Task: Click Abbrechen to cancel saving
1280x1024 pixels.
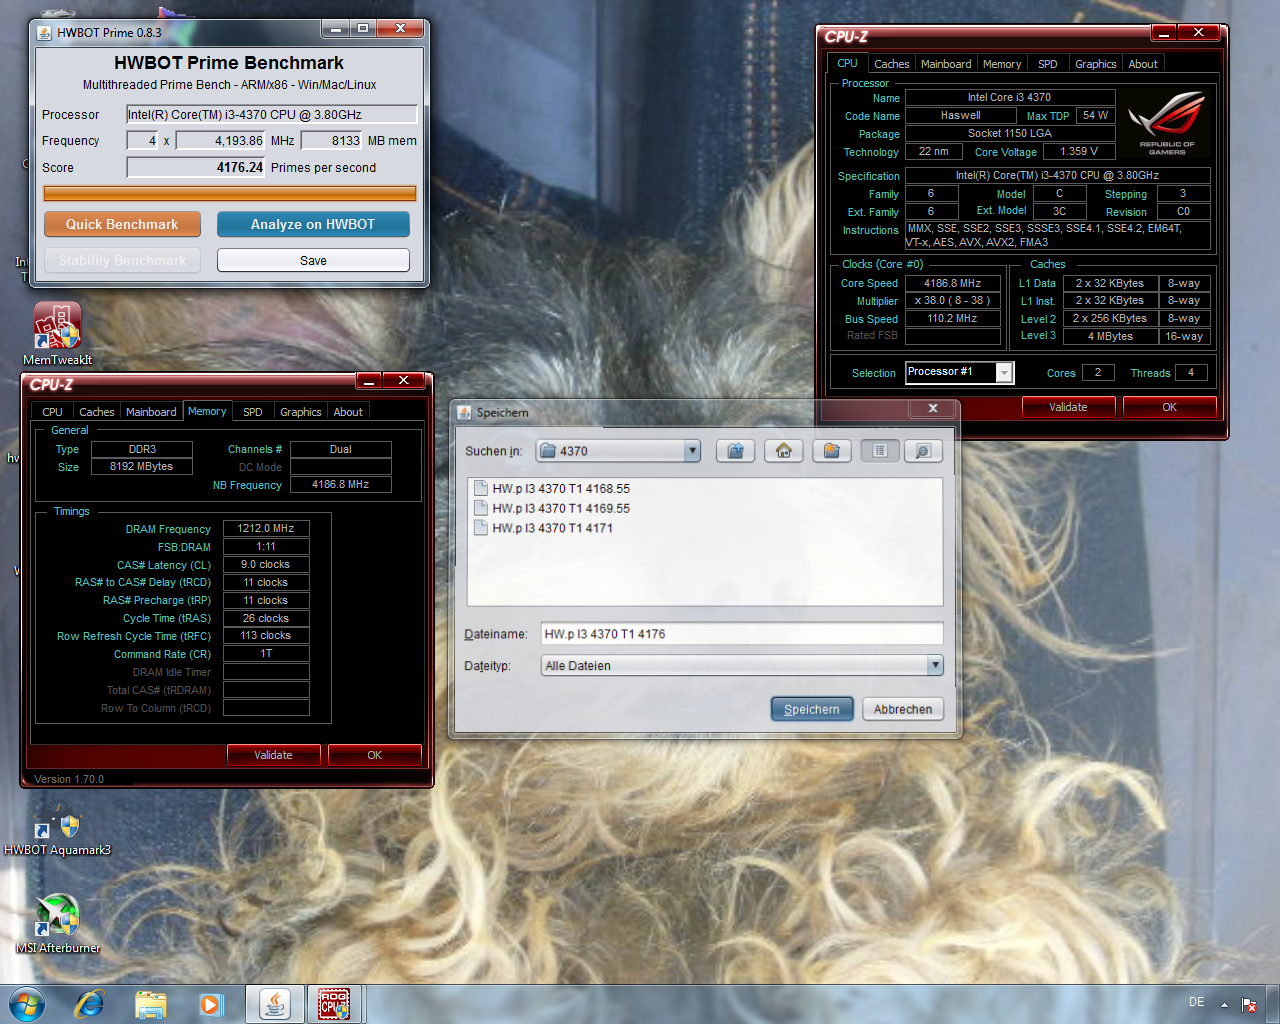Action: pos(903,709)
